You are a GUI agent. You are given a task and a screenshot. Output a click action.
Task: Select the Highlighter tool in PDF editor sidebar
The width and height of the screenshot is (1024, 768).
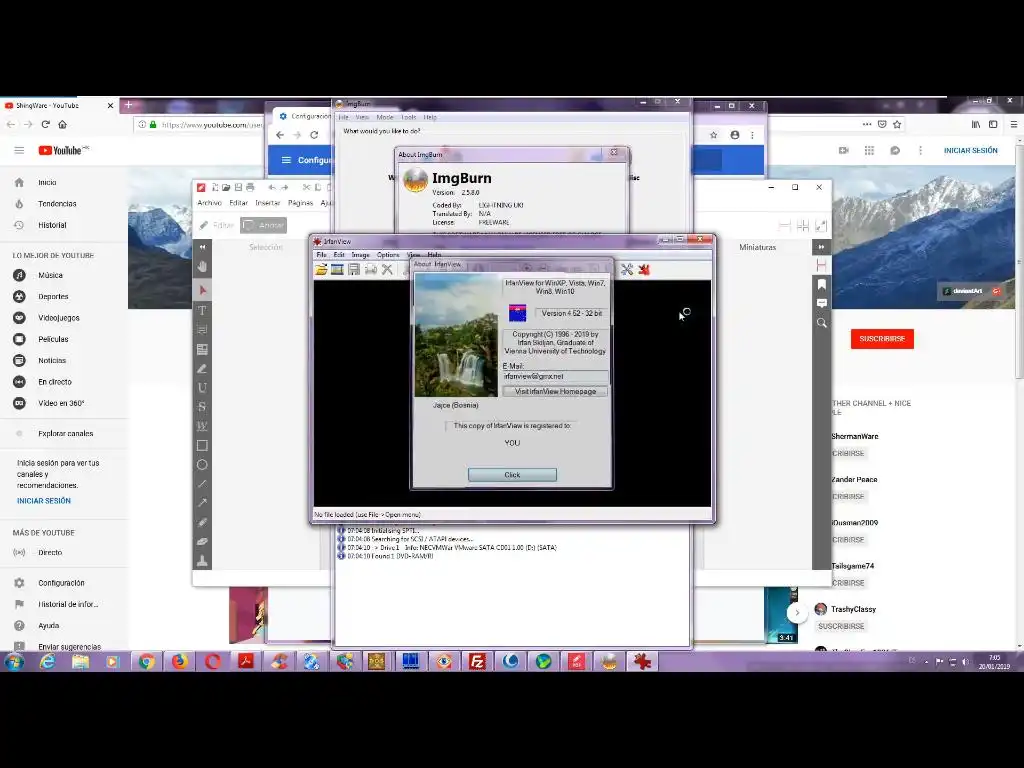pyautogui.click(x=202, y=368)
